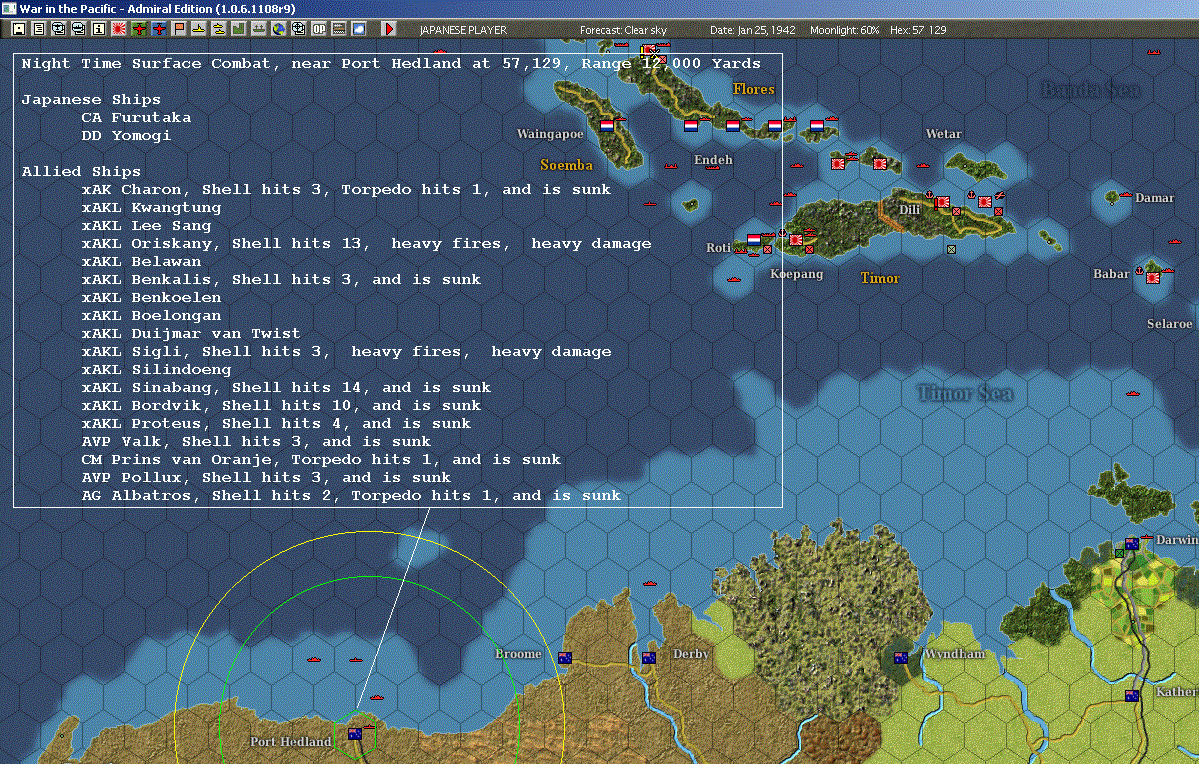
Task: Click the save game floppy icon
Action: point(19,29)
